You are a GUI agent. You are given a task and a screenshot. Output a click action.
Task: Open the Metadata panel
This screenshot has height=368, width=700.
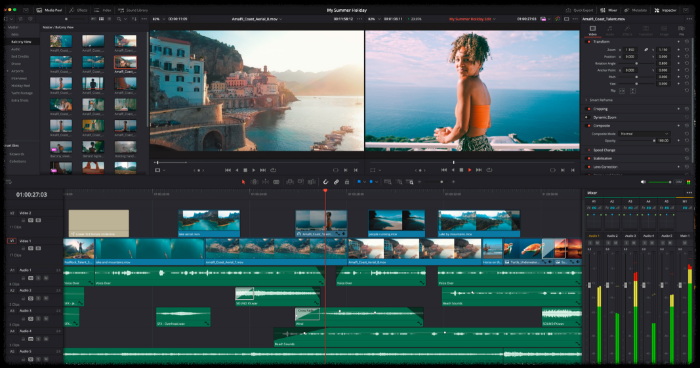[636, 10]
